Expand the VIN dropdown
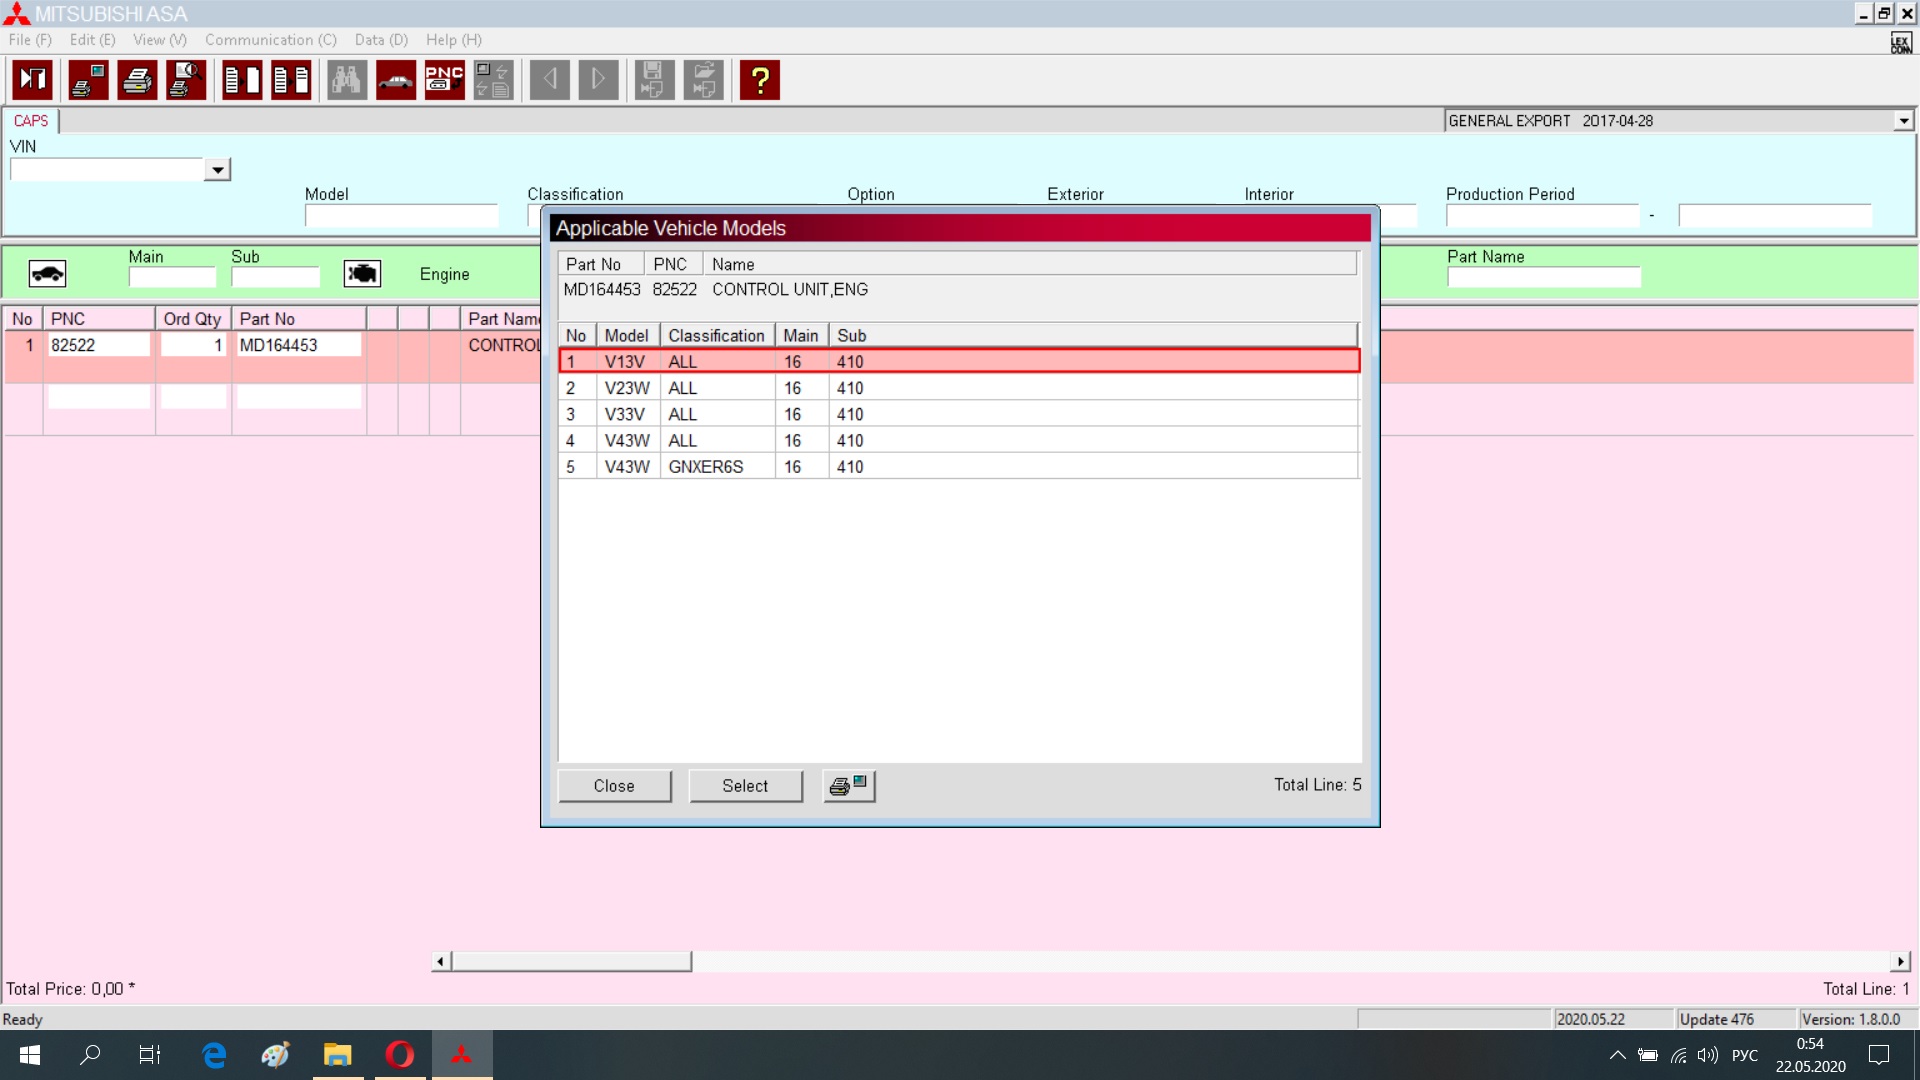 pyautogui.click(x=217, y=170)
